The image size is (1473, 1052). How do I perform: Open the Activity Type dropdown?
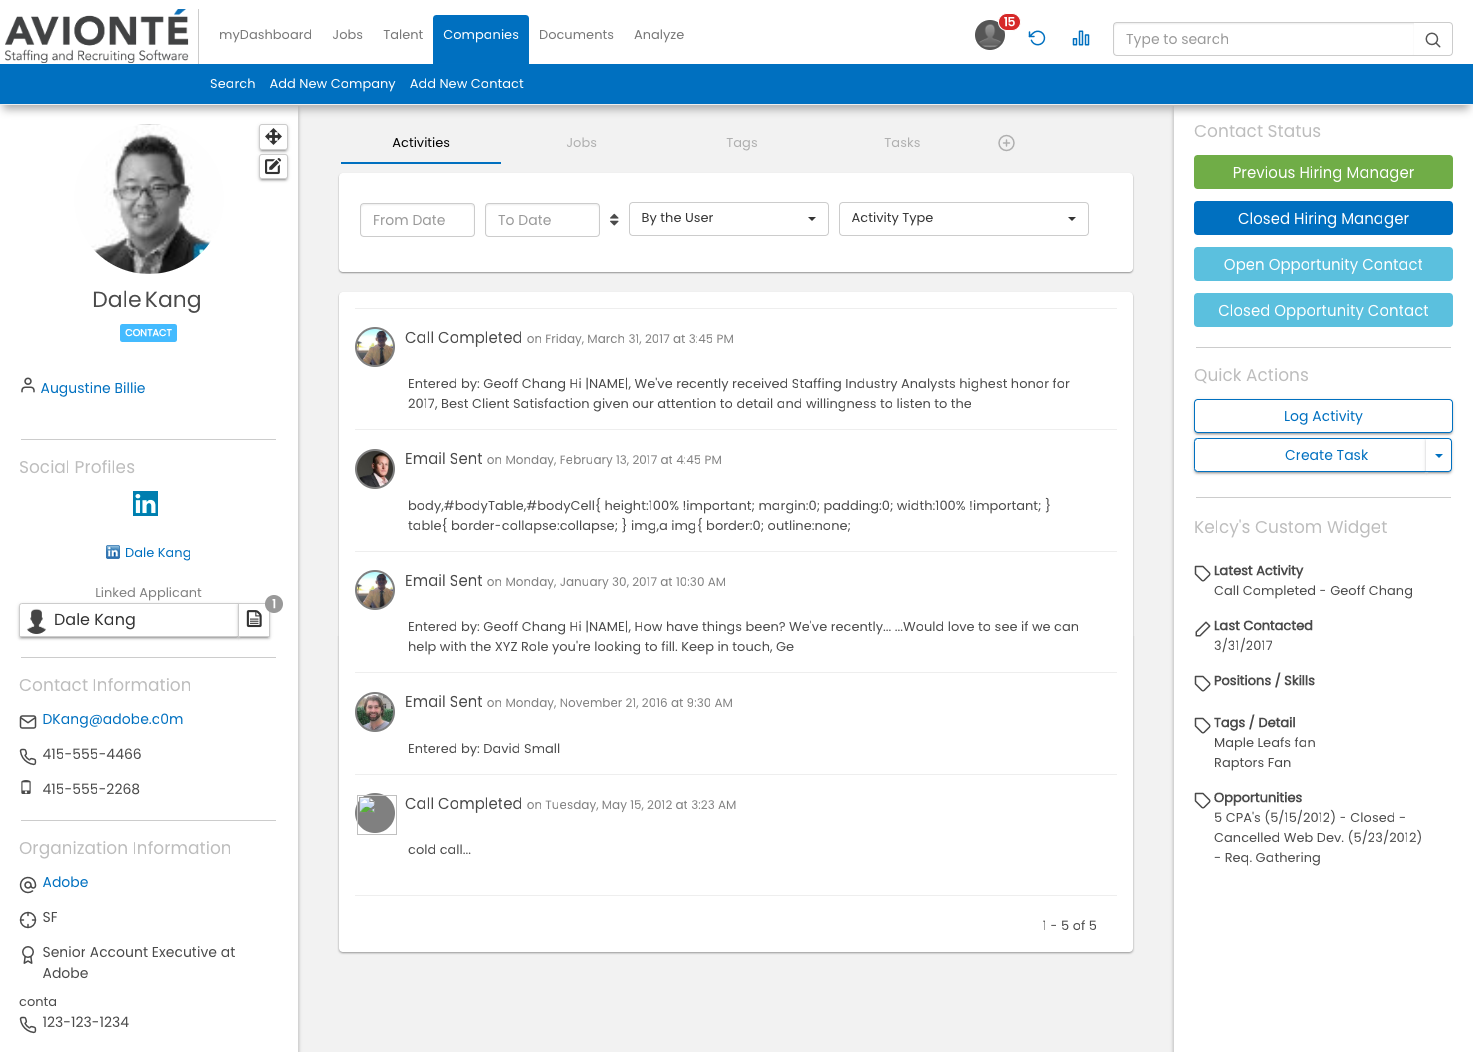pyautogui.click(x=963, y=219)
